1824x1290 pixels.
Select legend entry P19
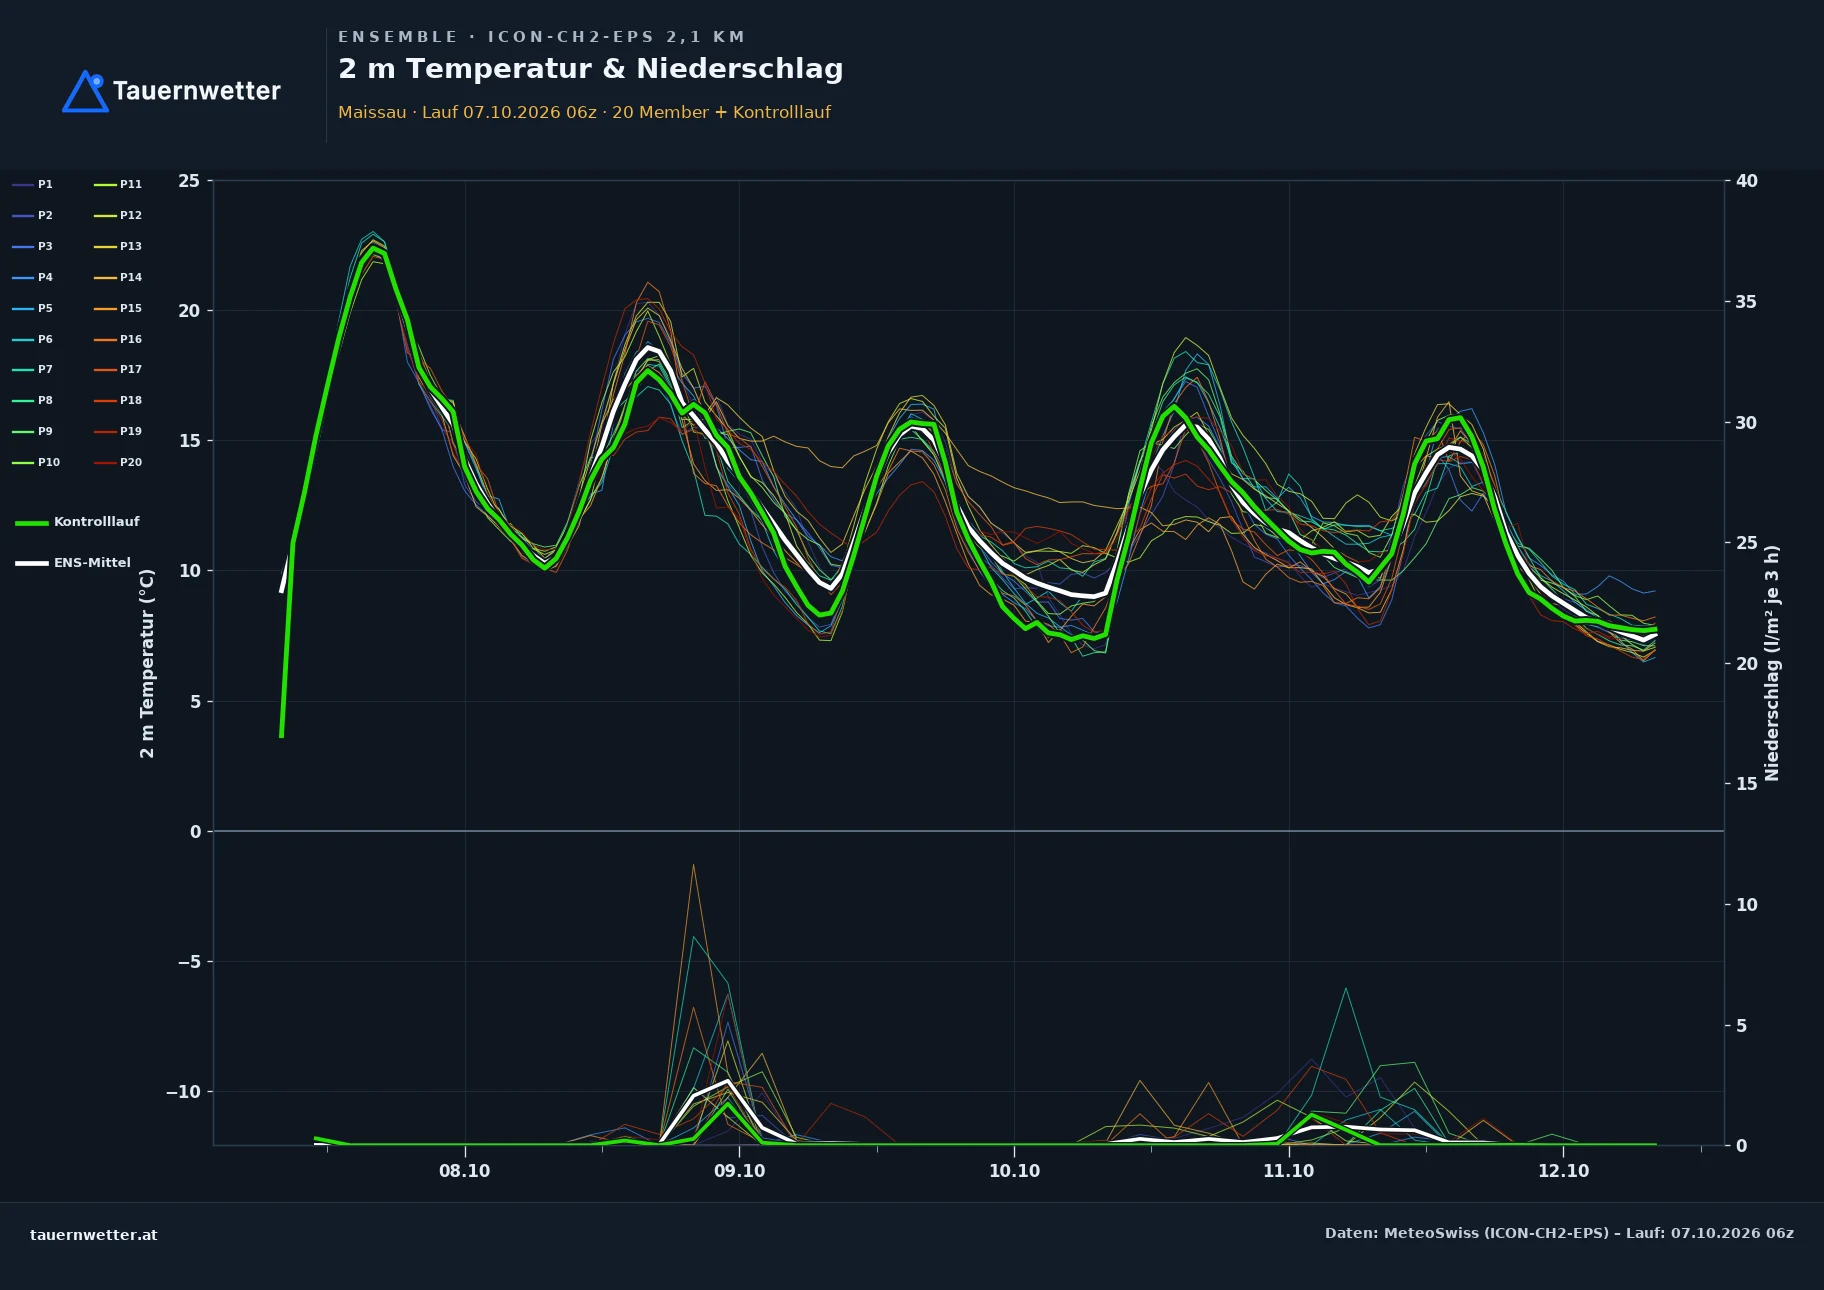[x=118, y=431]
